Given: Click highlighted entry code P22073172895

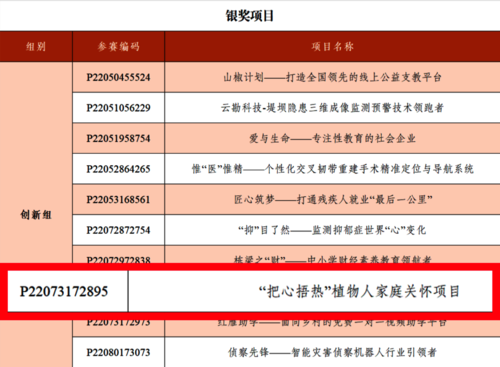Looking at the screenshot, I should click(64, 291).
